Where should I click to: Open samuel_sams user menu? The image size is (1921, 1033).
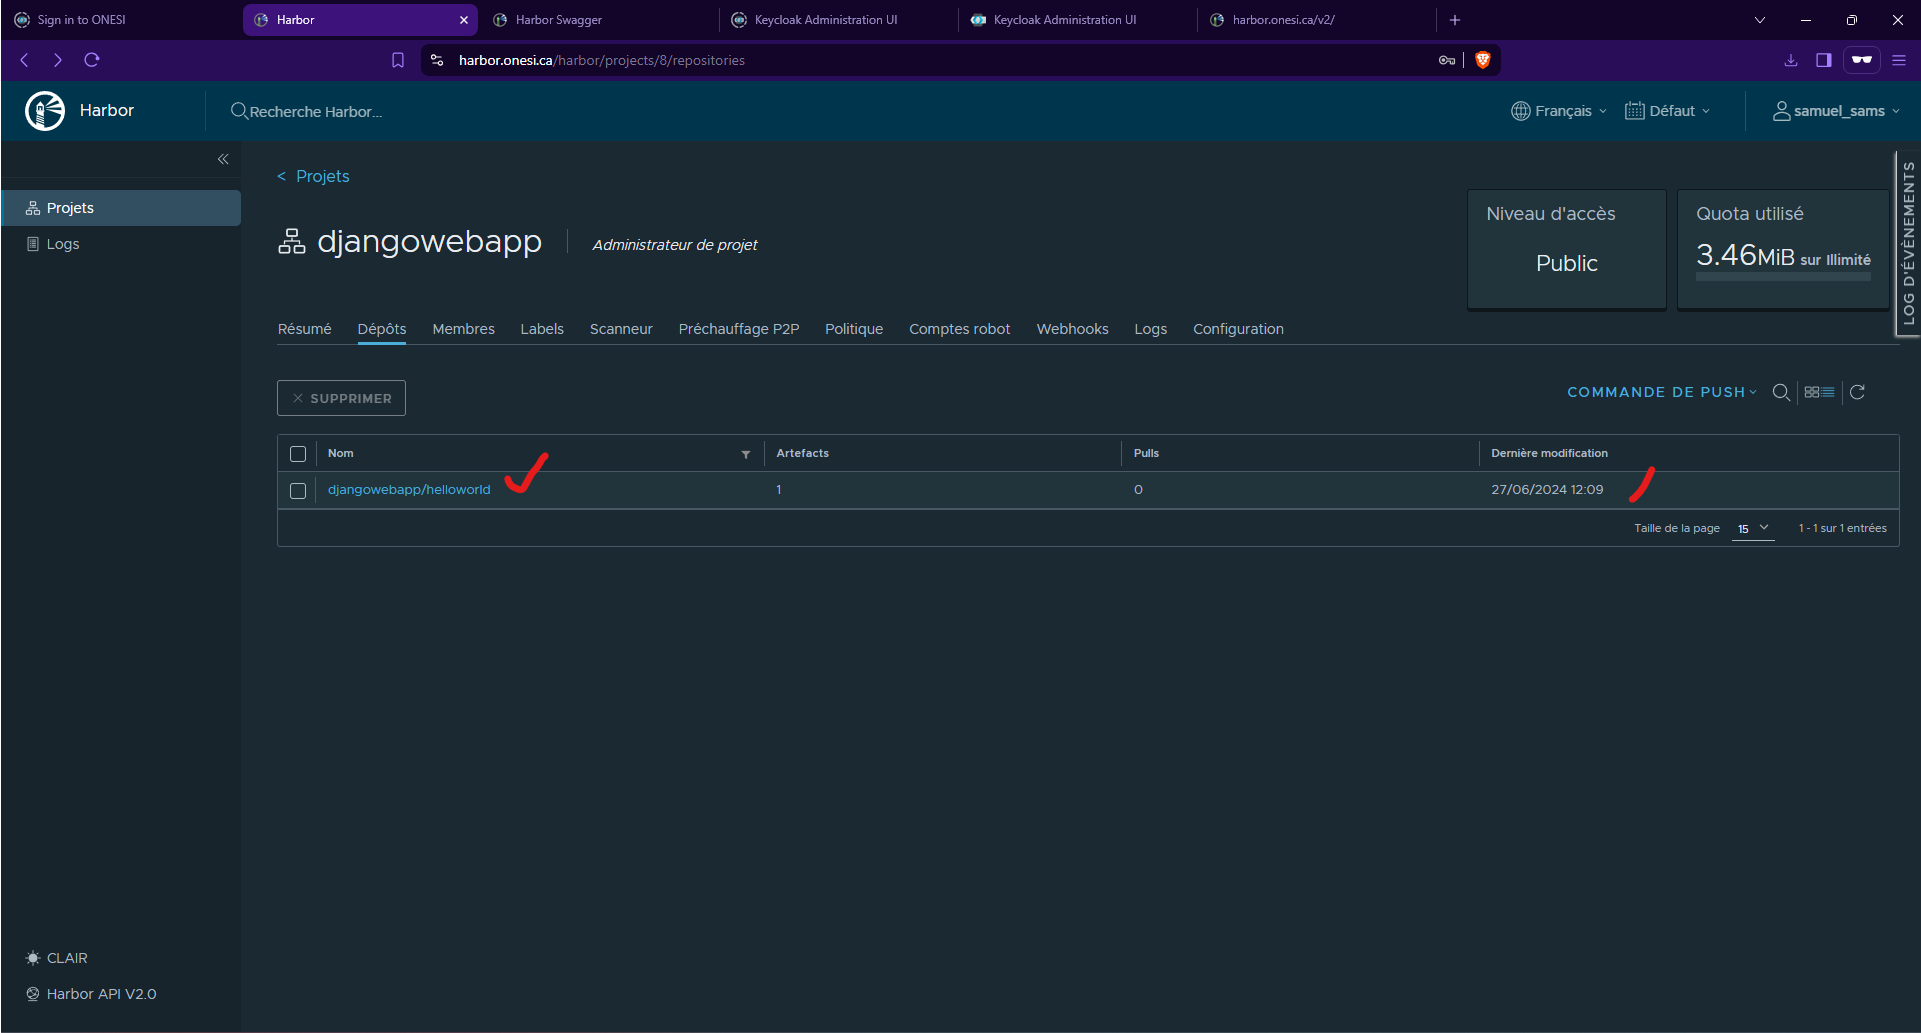pyautogui.click(x=1837, y=111)
